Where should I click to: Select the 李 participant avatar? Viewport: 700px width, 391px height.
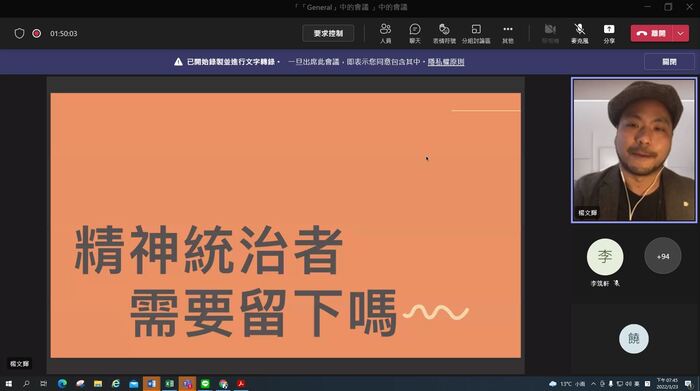click(x=605, y=257)
